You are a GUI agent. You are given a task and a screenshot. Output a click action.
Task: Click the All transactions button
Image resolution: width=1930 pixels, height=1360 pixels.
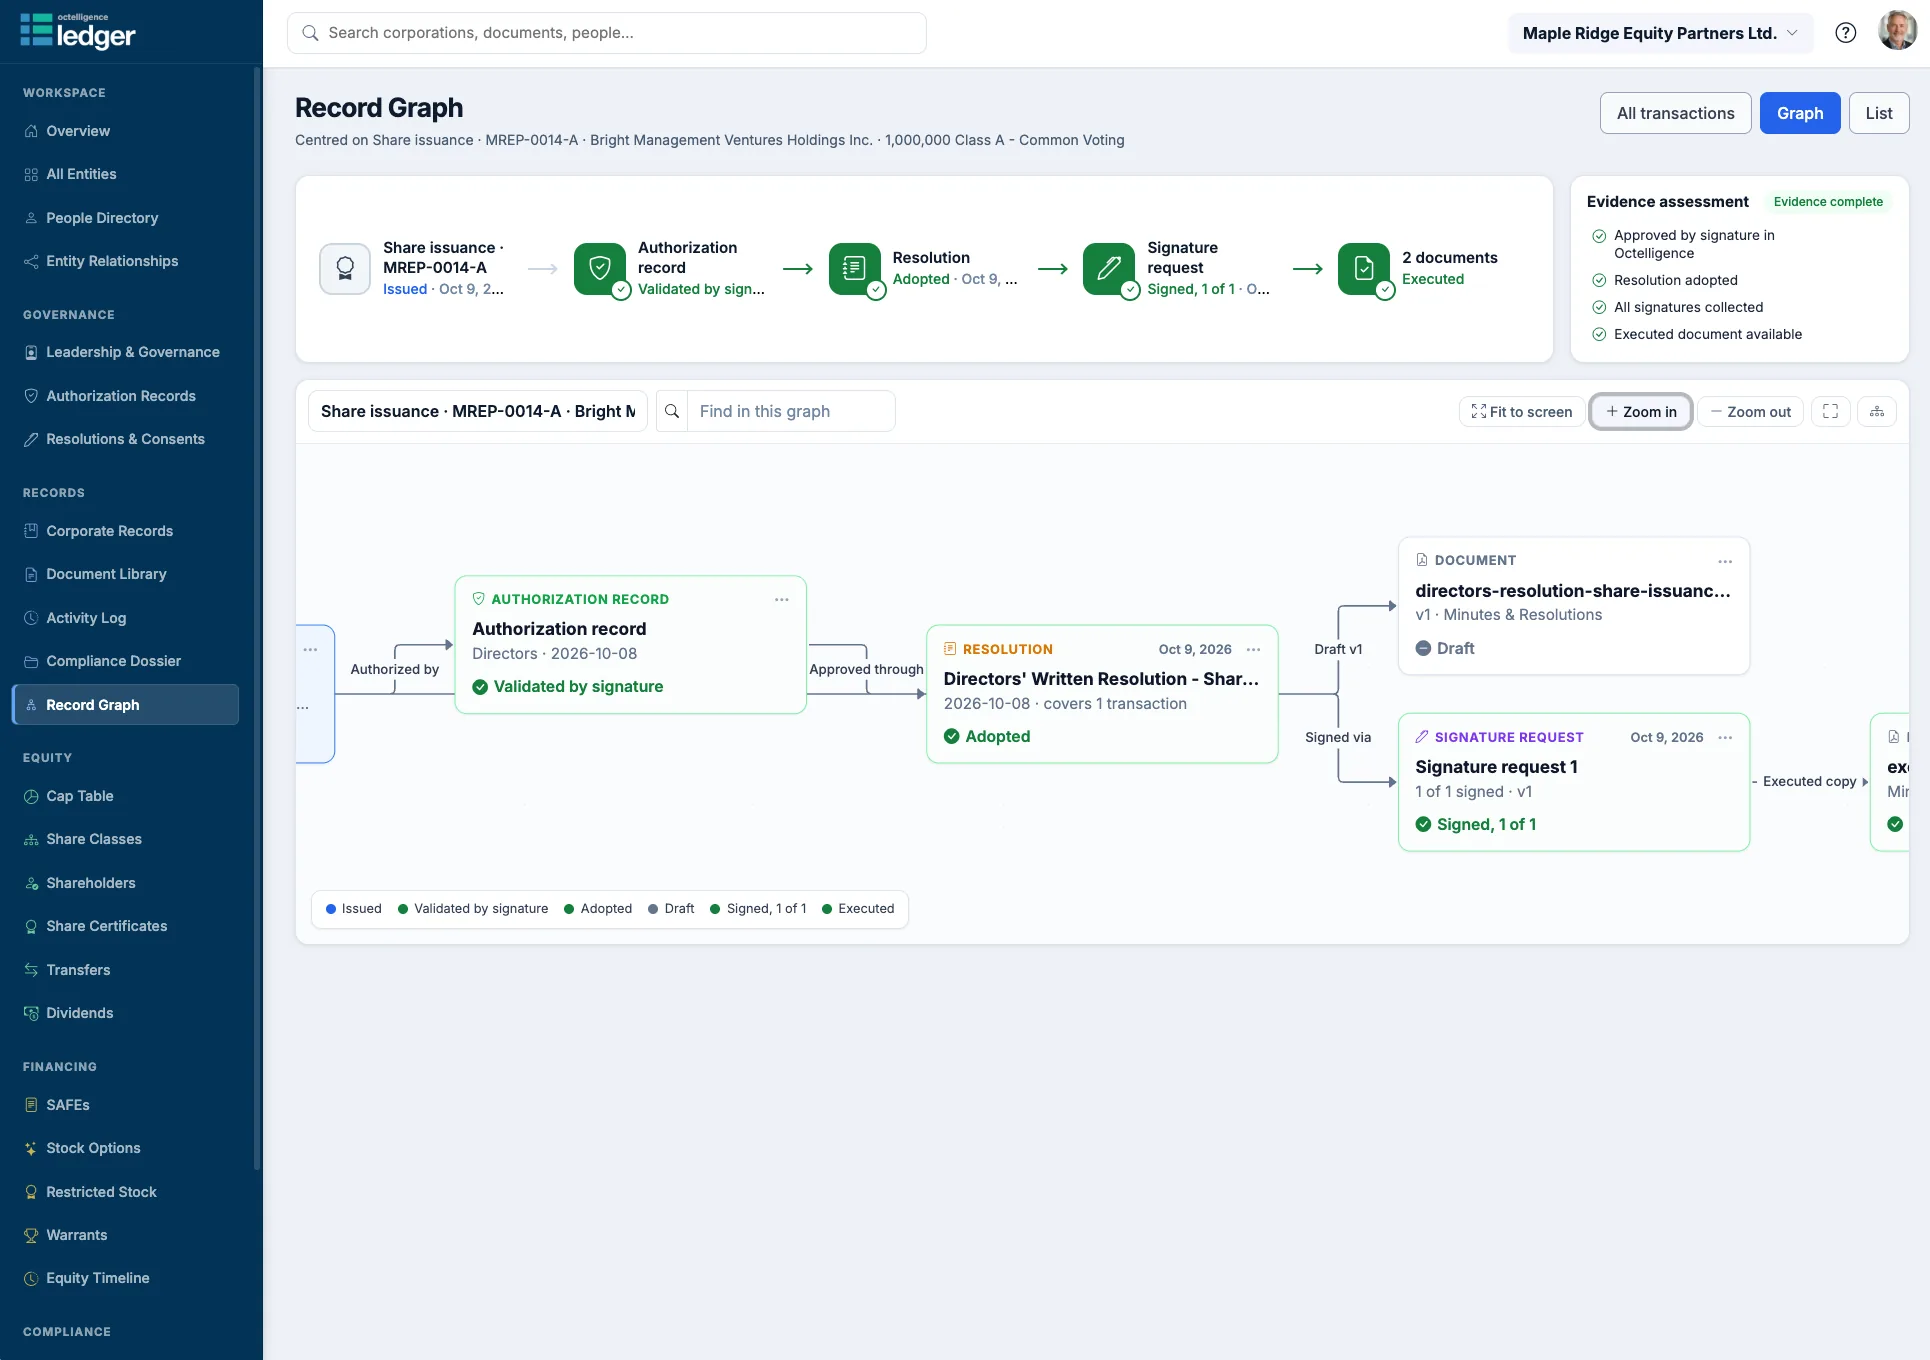click(1676, 113)
